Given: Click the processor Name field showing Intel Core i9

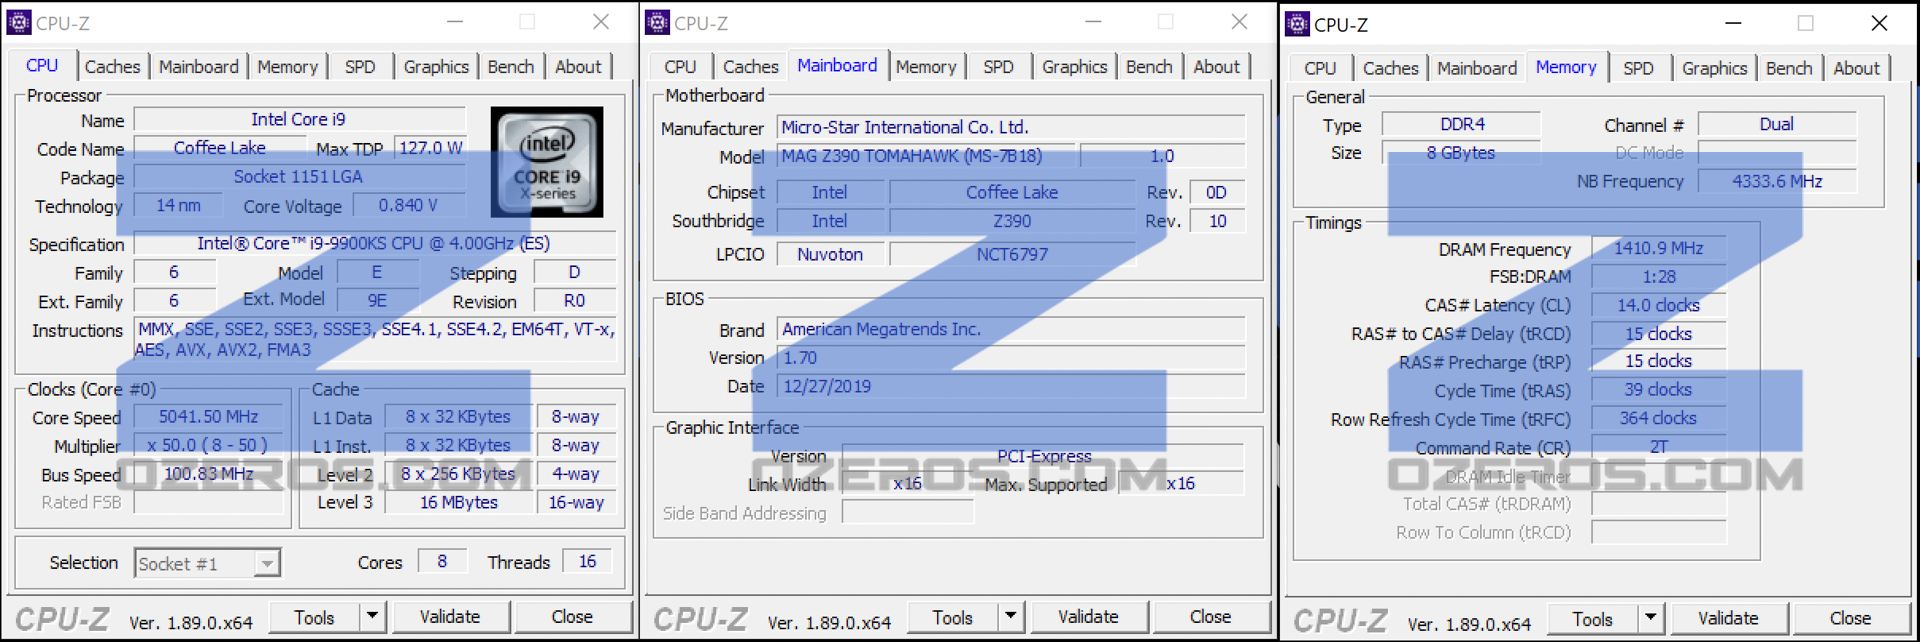Looking at the screenshot, I should click(x=299, y=120).
